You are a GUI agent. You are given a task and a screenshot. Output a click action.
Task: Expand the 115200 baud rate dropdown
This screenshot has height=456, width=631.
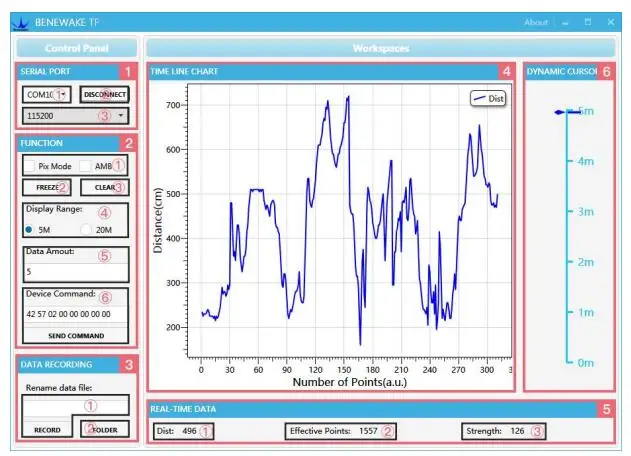(76, 116)
